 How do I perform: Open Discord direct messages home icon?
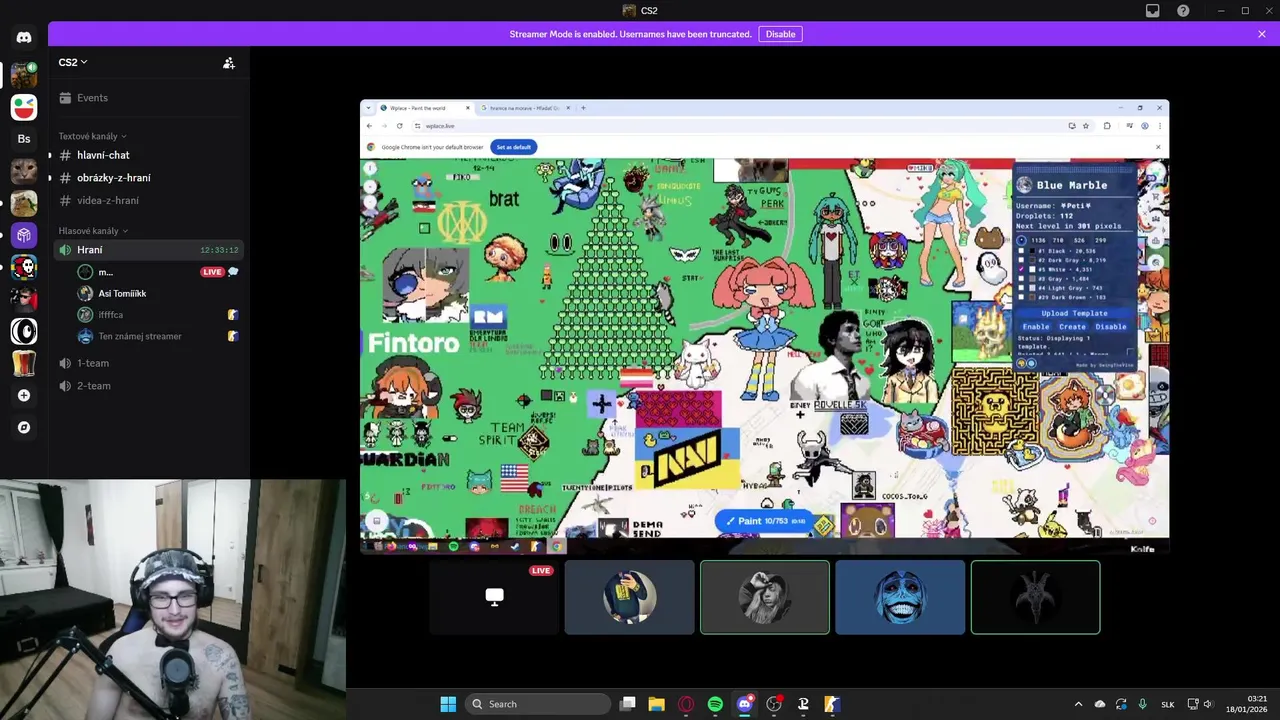(24, 37)
